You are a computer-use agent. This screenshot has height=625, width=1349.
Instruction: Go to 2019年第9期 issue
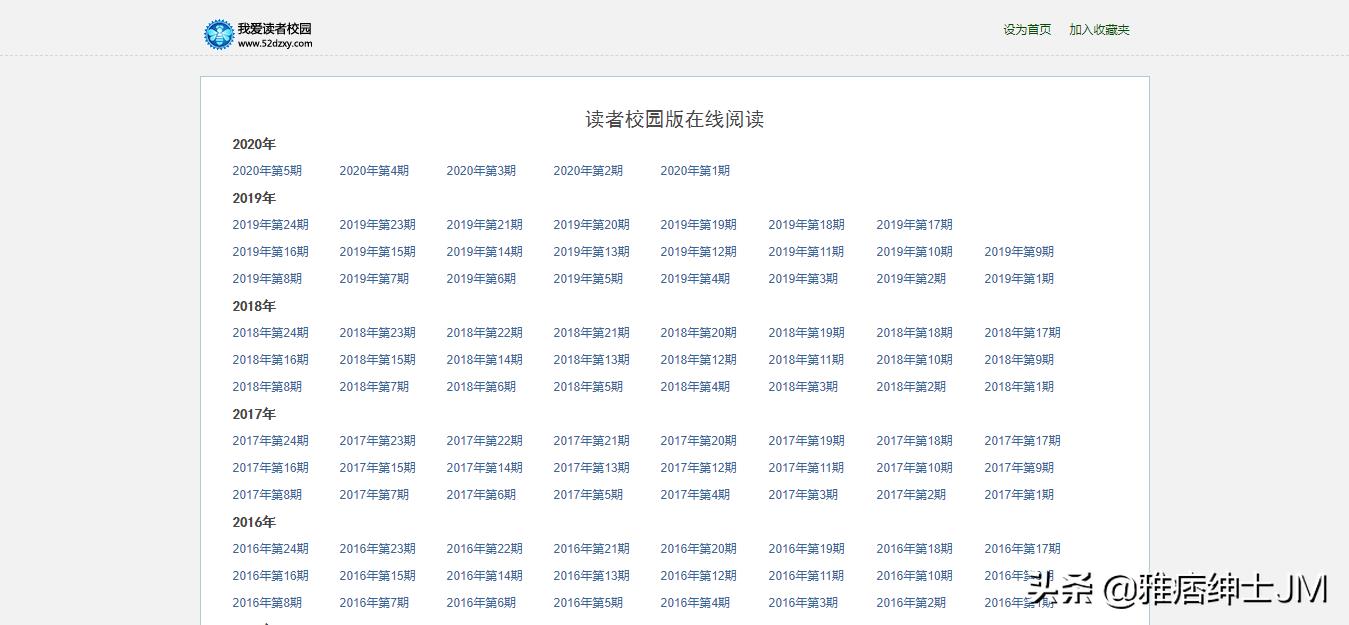click(1019, 252)
